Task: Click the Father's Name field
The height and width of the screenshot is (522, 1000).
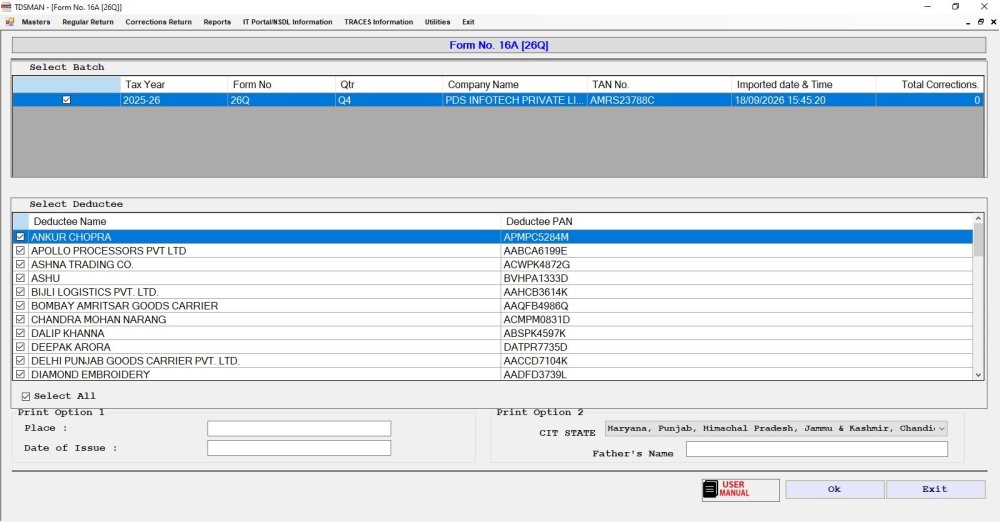Action: click(x=817, y=449)
